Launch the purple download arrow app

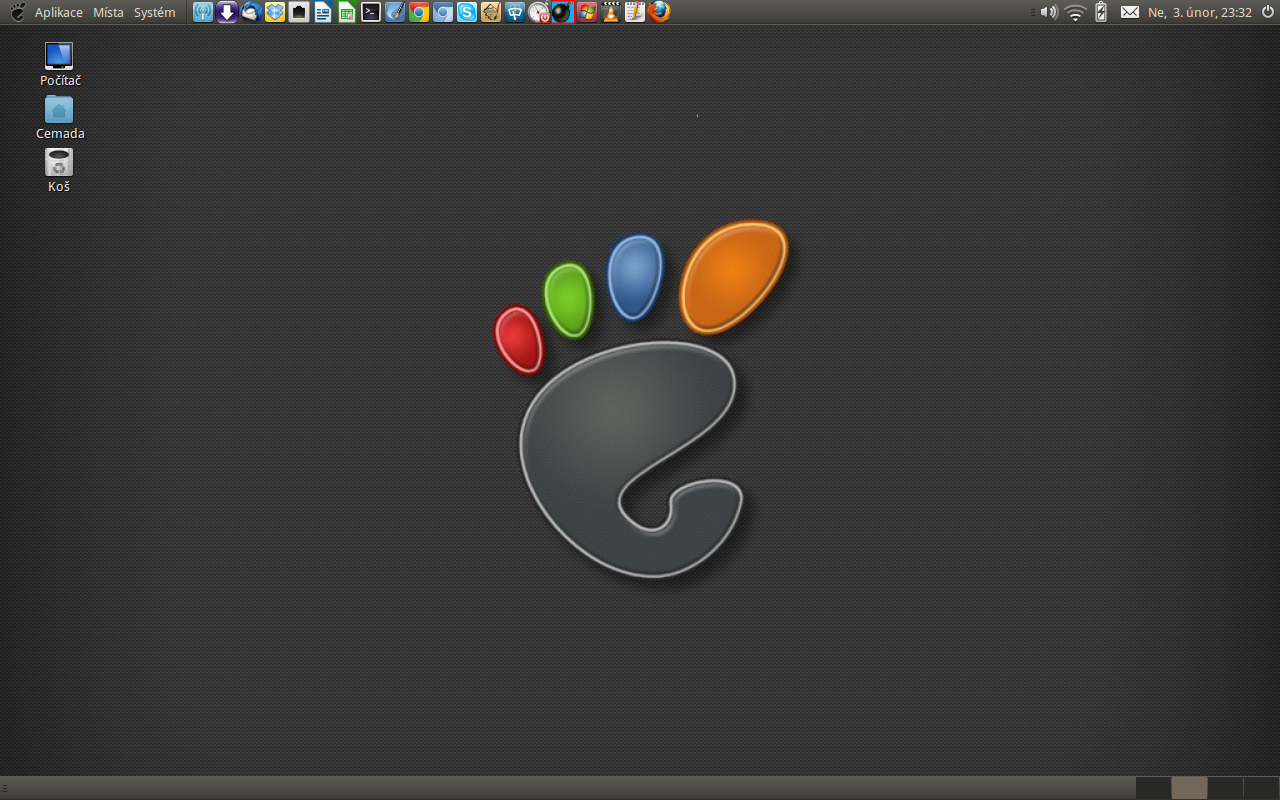coord(227,12)
